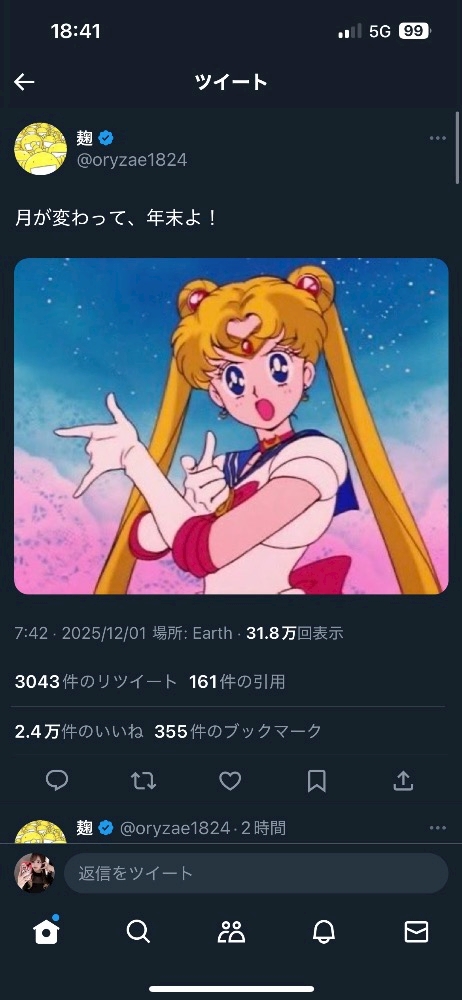The height and width of the screenshot is (1000, 462).
Task: Open the @oryzae1824 yellow profile avatar
Action: tap(40, 149)
